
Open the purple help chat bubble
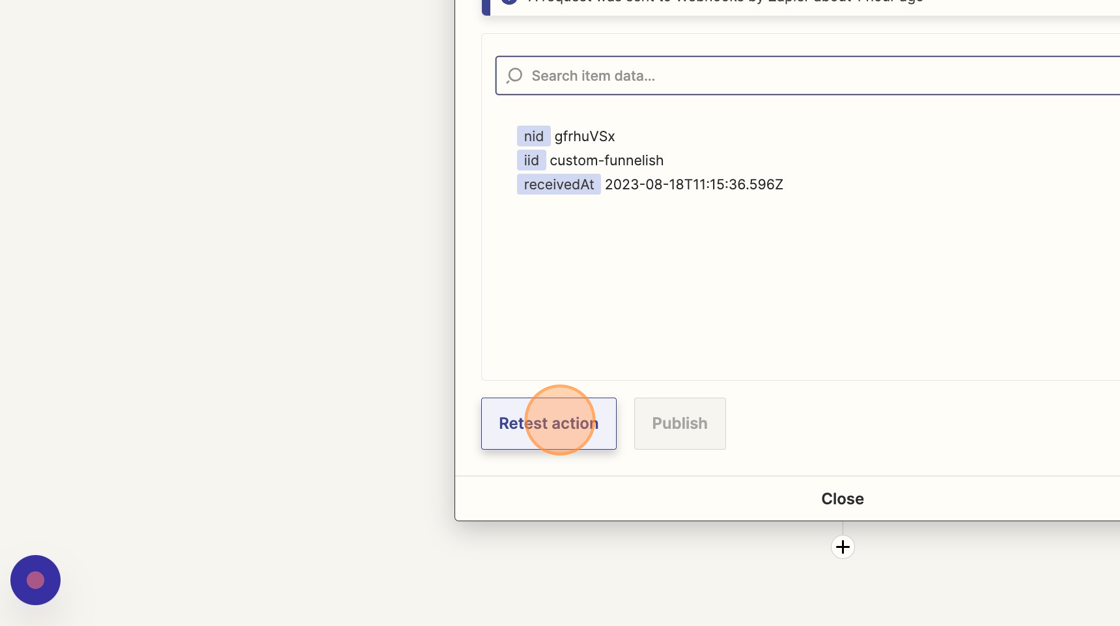[35, 580]
